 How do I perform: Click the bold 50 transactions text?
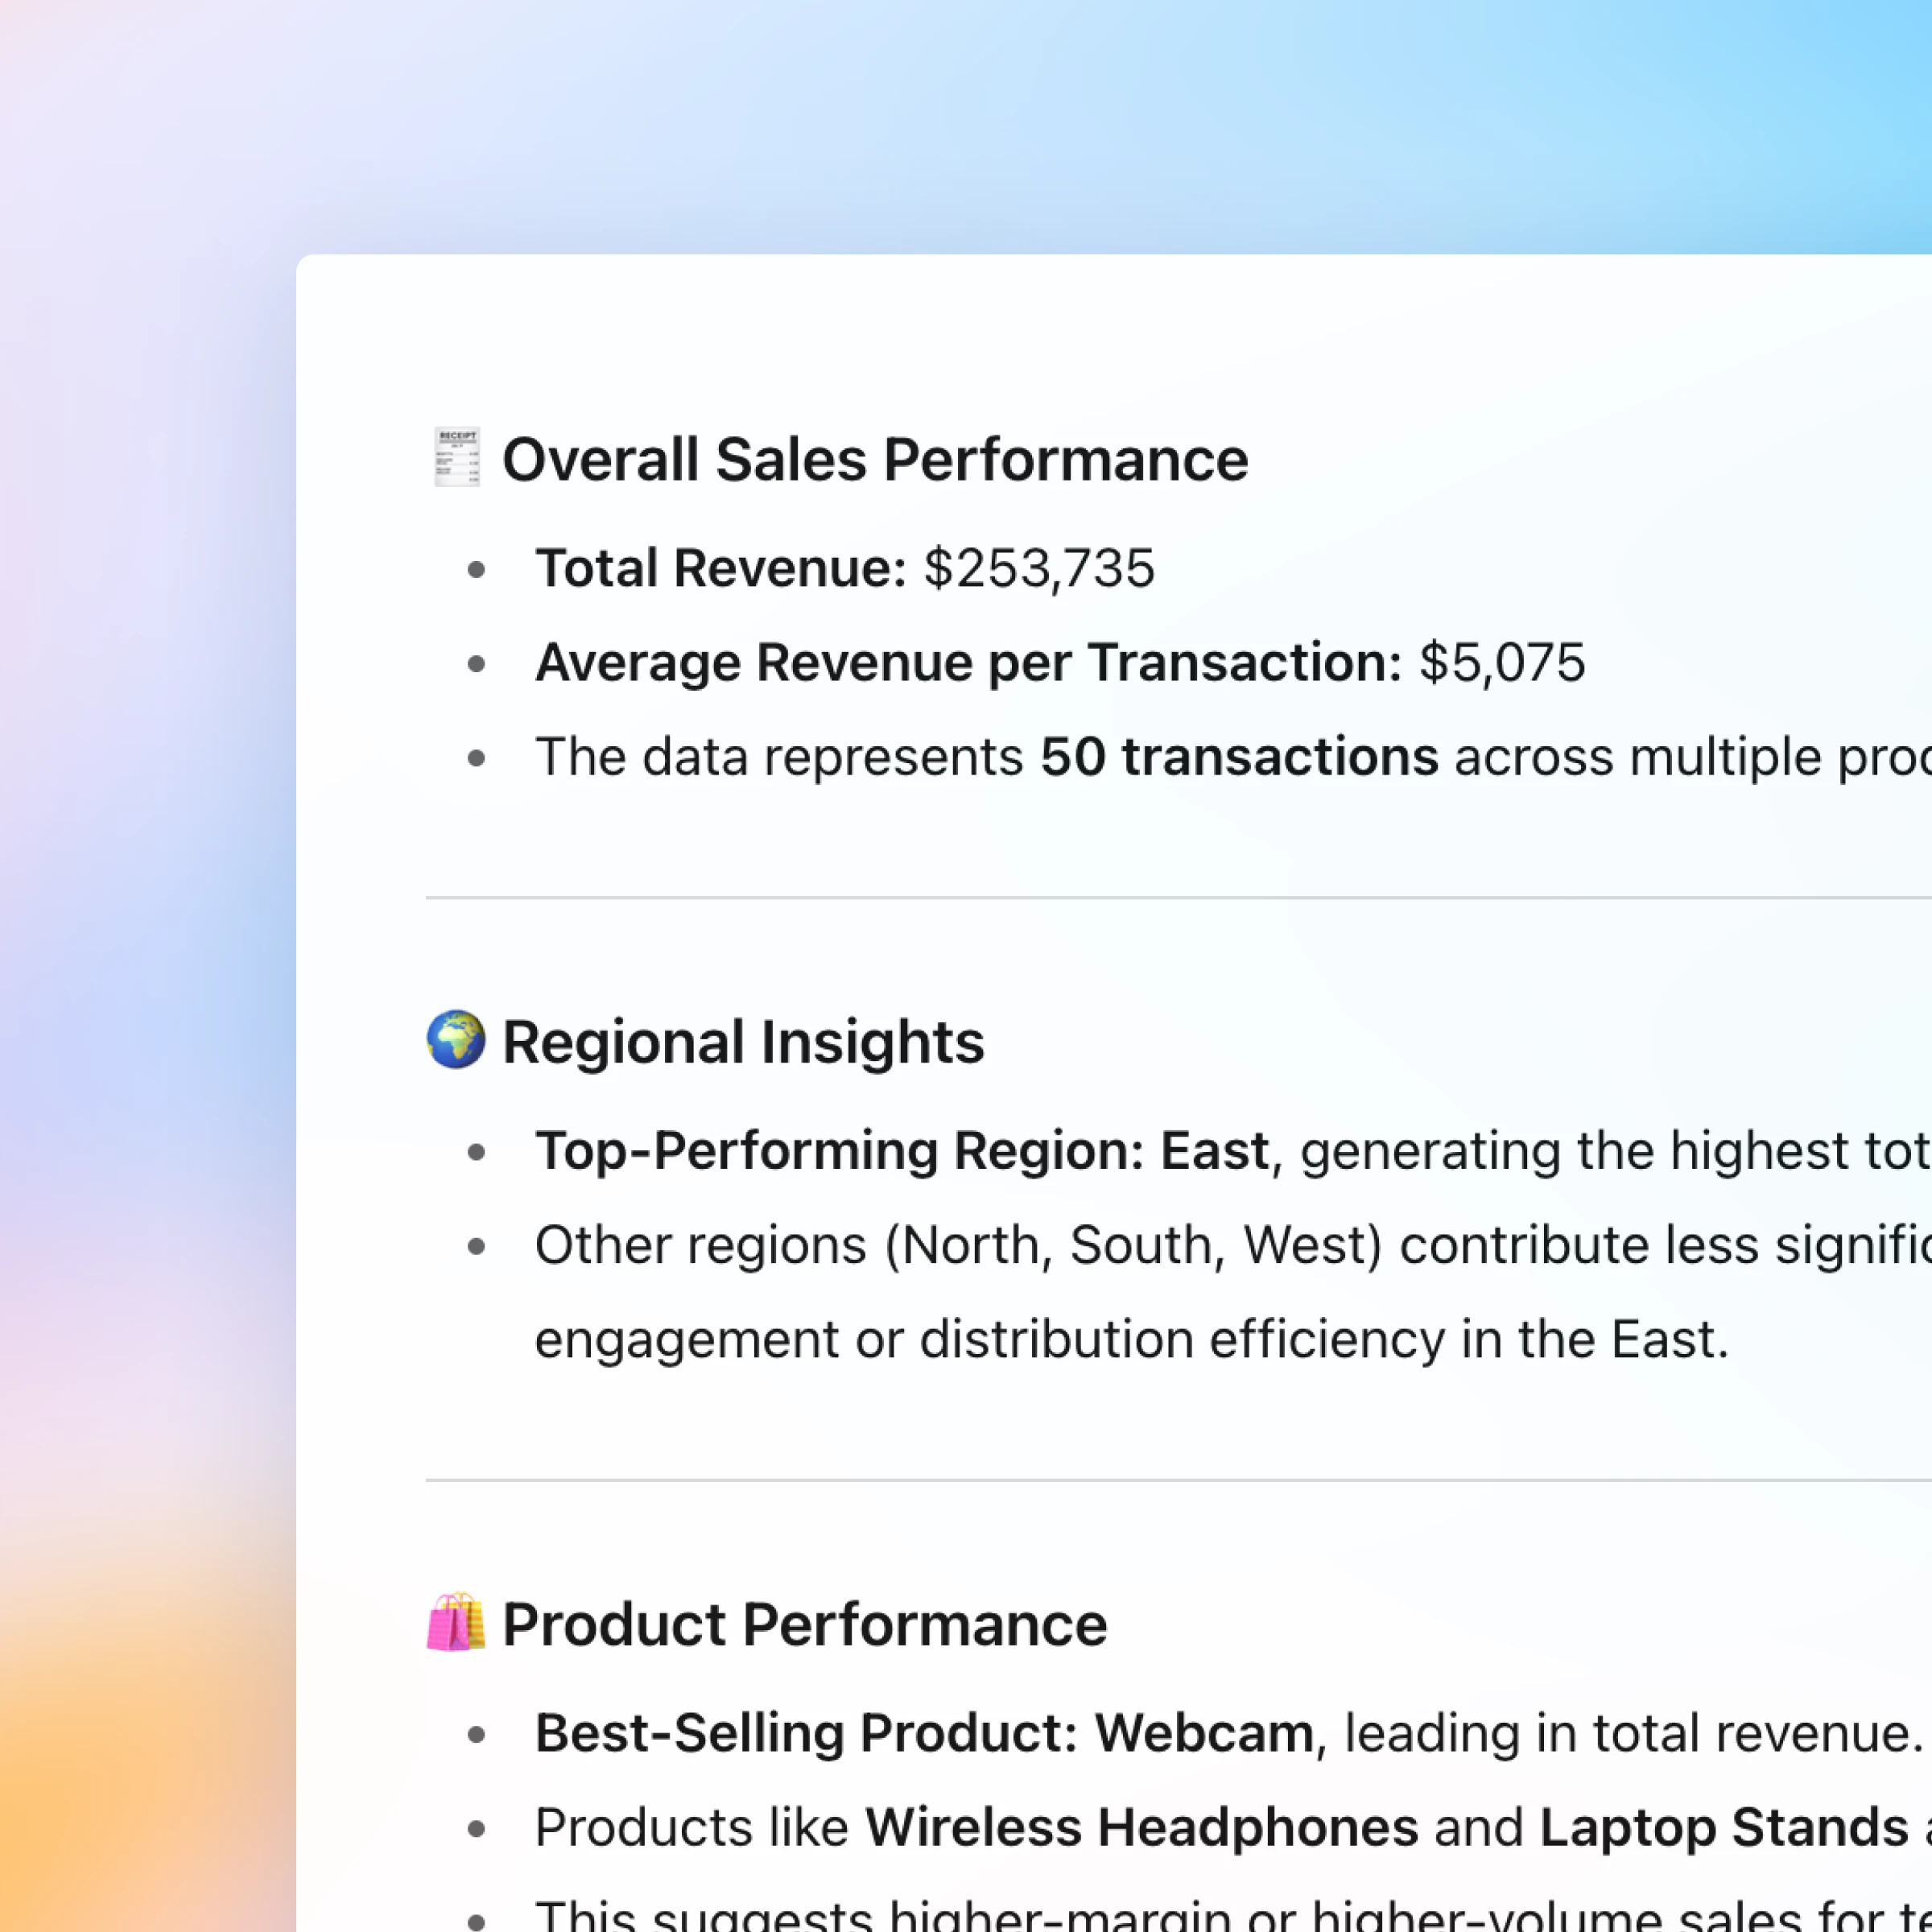point(1239,756)
